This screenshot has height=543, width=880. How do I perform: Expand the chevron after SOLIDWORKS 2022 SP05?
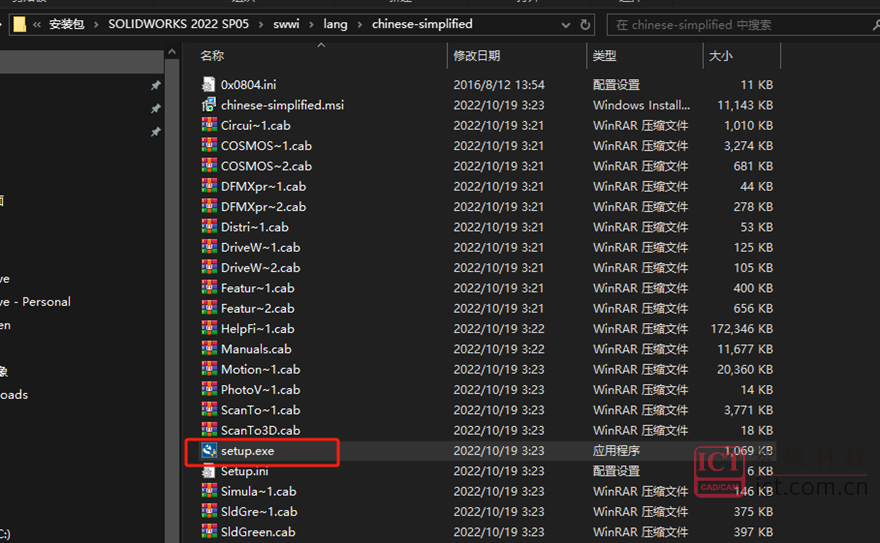[261, 25]
